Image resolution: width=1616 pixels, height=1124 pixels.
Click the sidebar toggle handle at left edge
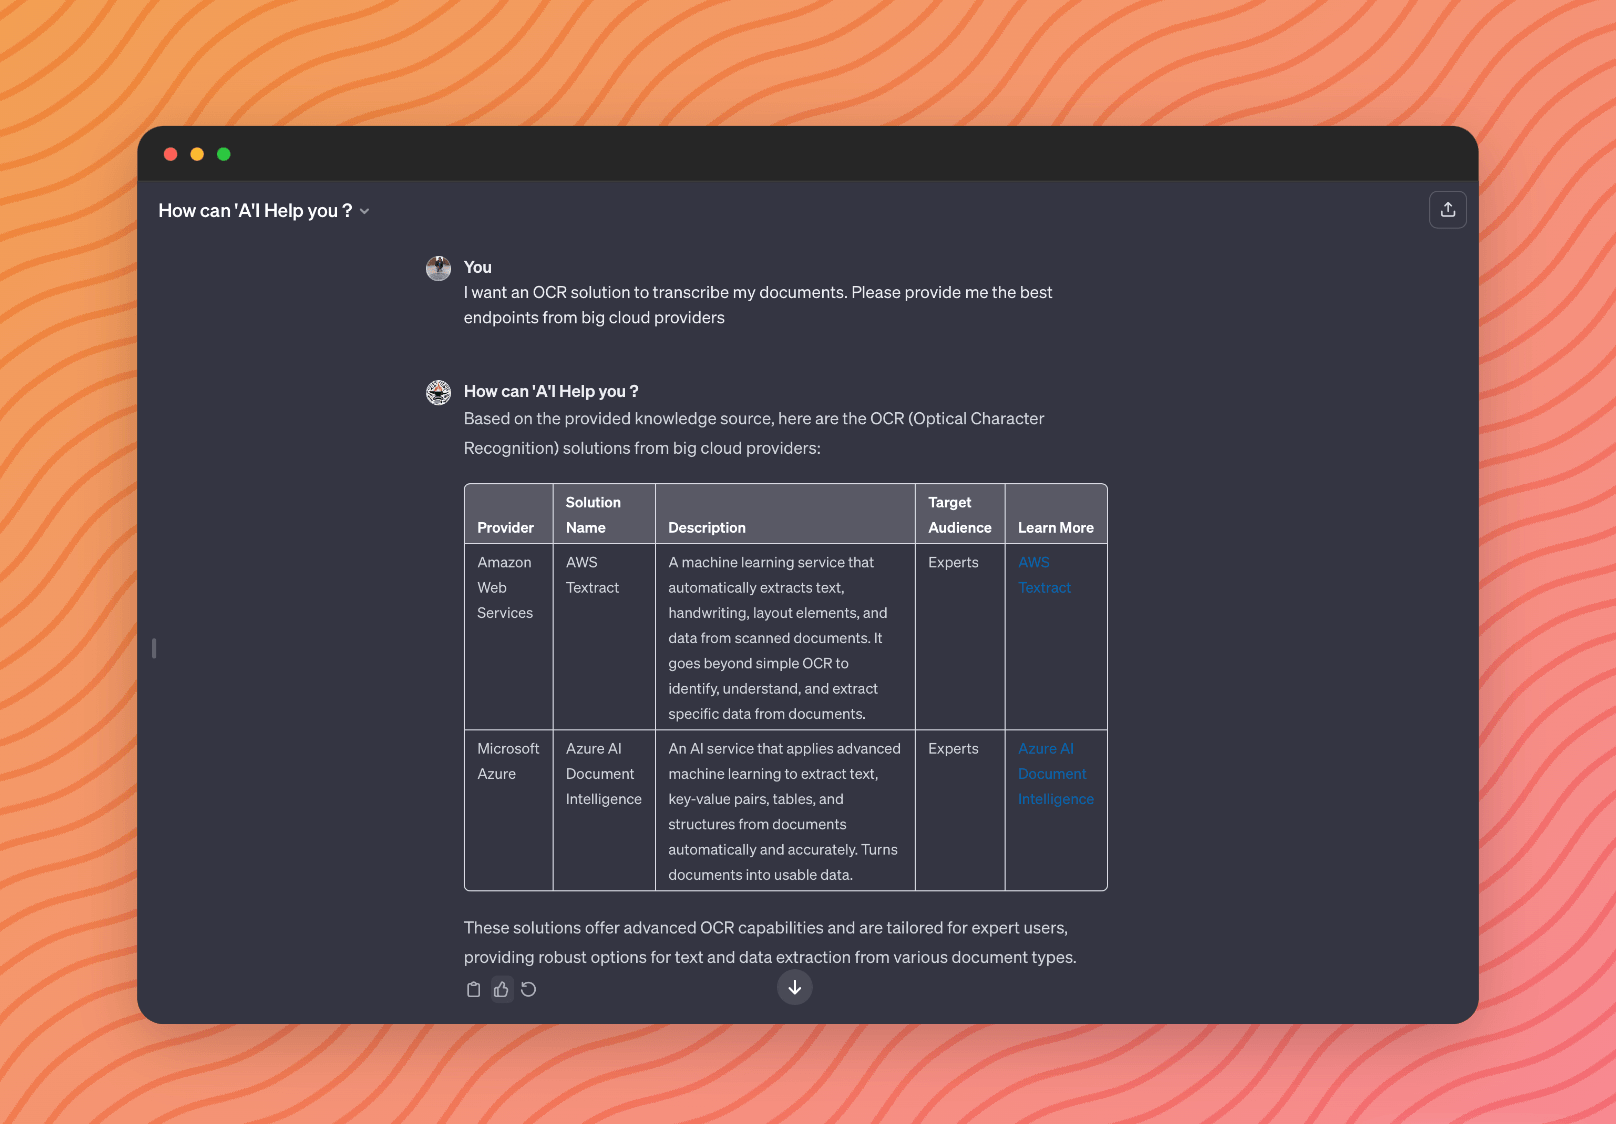(154, 648)
